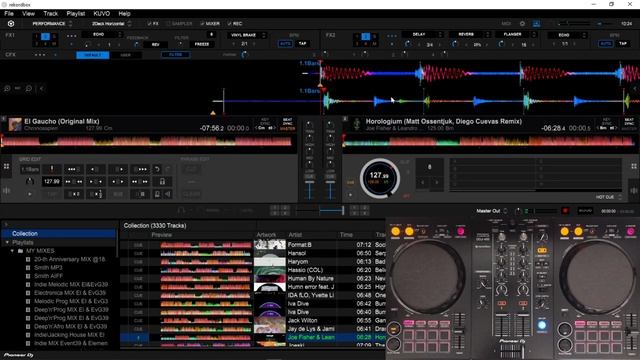Click the waveform zoom-in magnifier icon
This screenshot has height=360, width=640.
point(7,88)
